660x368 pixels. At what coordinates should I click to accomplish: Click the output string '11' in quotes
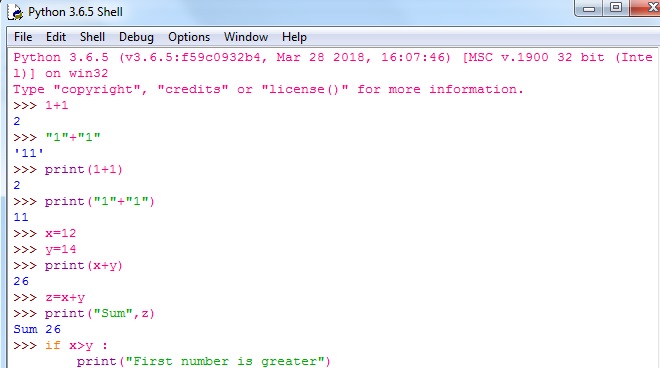pos(29,153)
